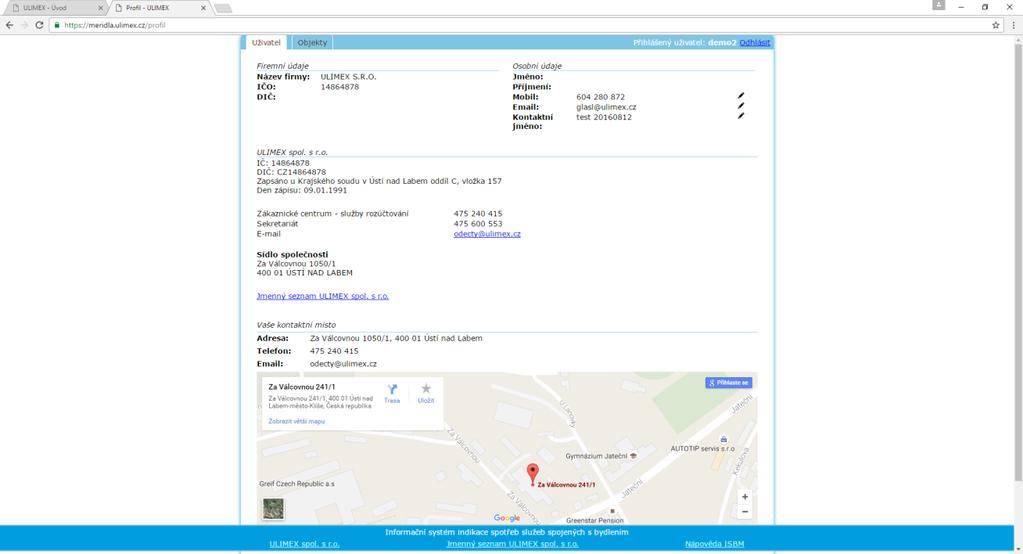Select the Uživatel tab
This screenshot has height=554, width=1023.
266,42
